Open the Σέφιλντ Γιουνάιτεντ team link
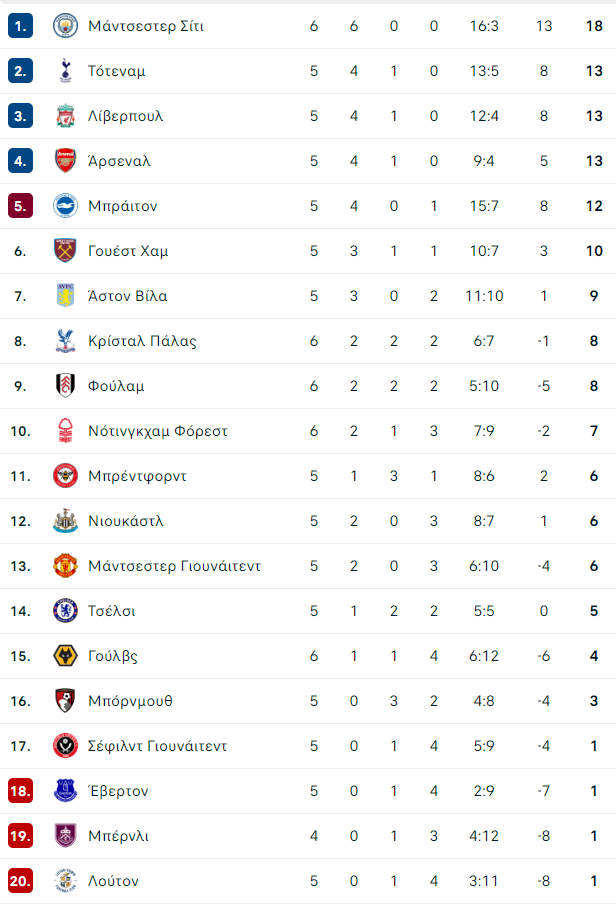The height and width of the screenshot is (907, 616). [157, 746]
